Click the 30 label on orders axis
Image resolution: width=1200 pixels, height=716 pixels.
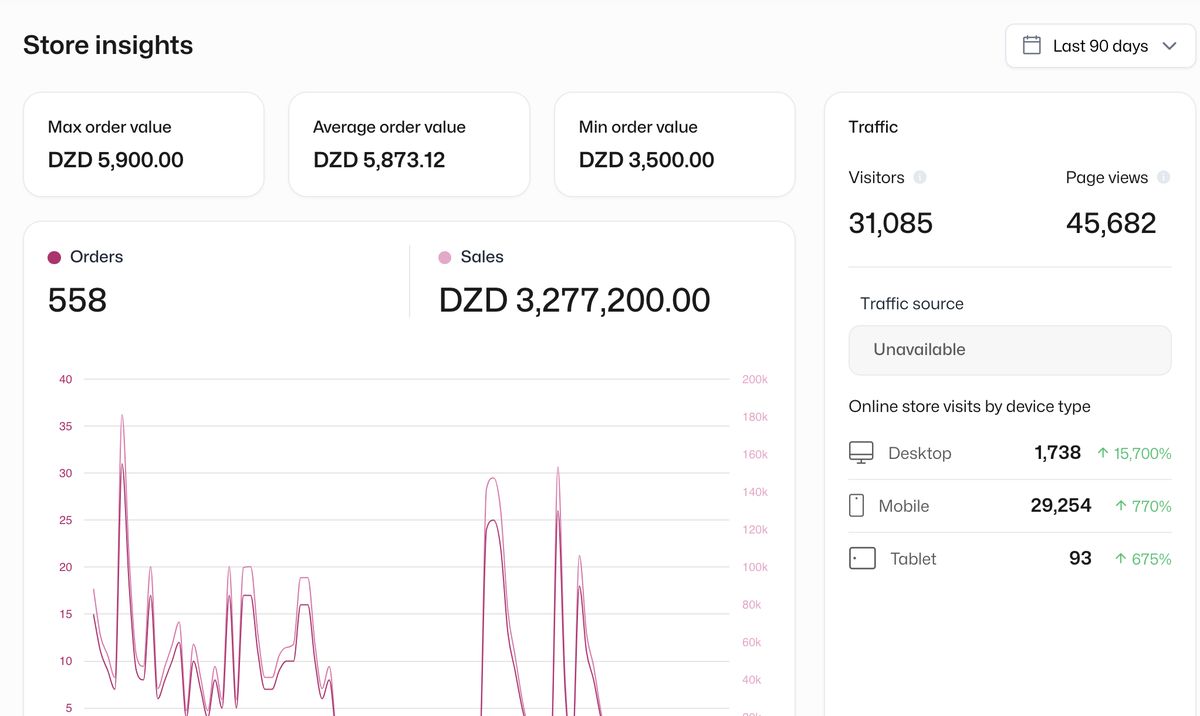[x=65, y=473]
